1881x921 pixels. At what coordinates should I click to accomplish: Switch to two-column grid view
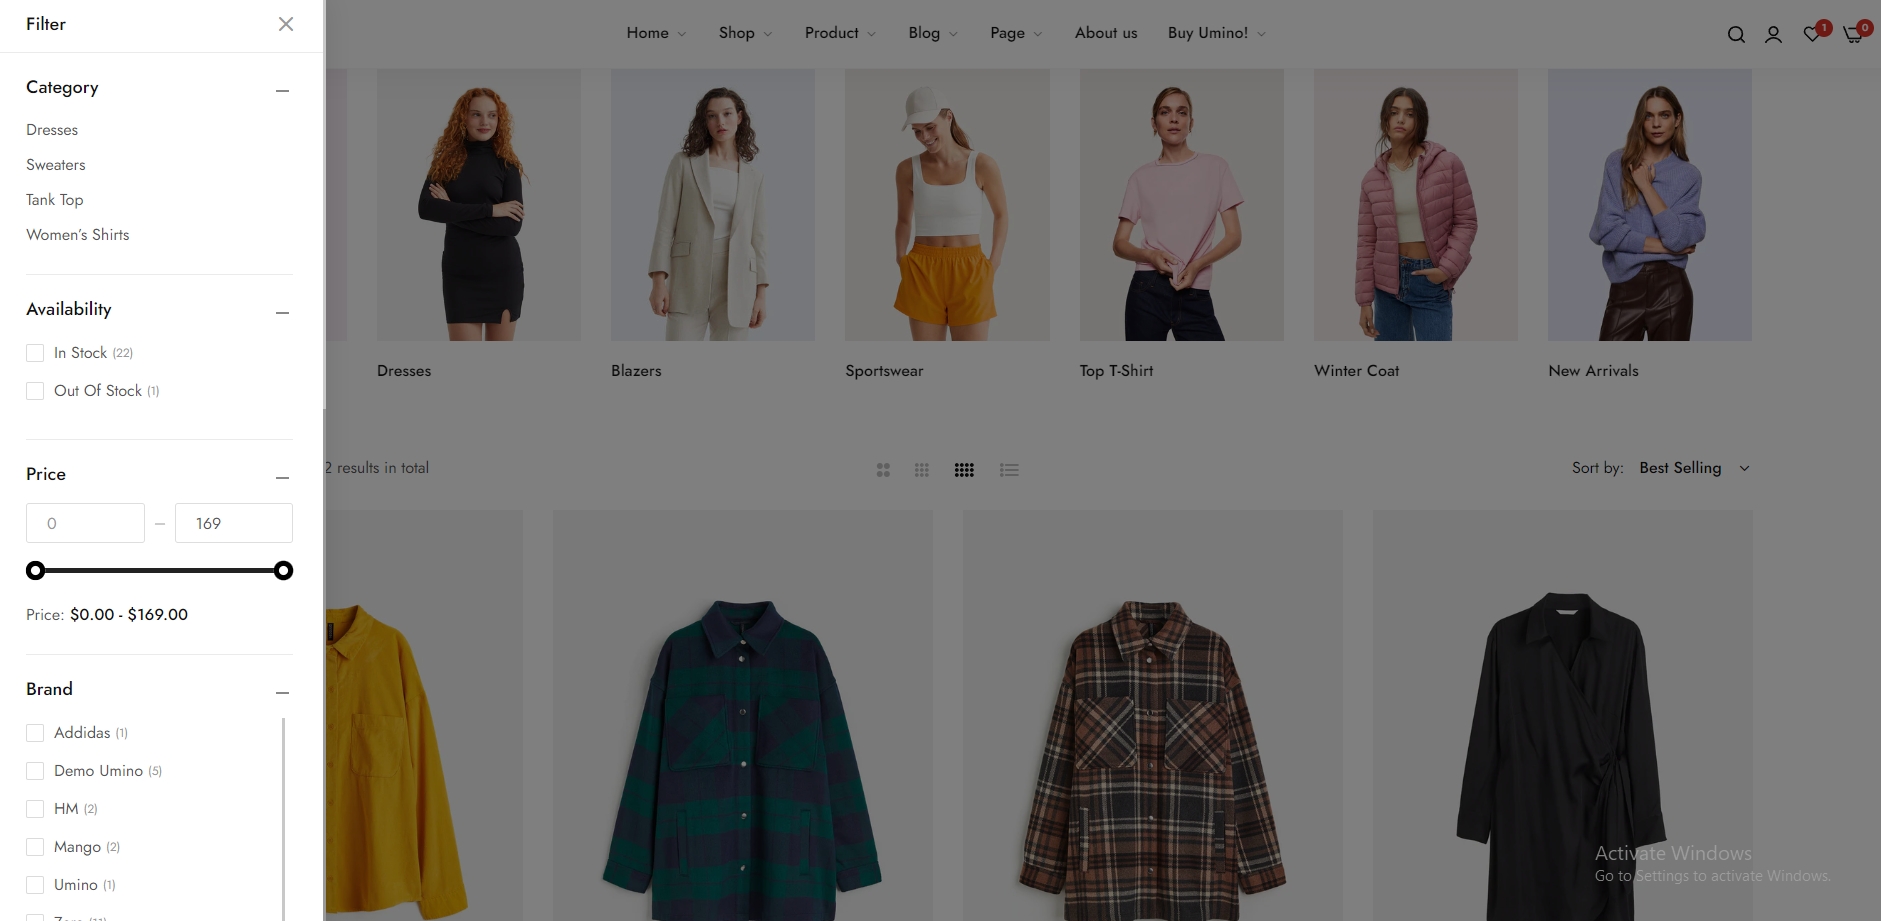(x=883, y=470)
